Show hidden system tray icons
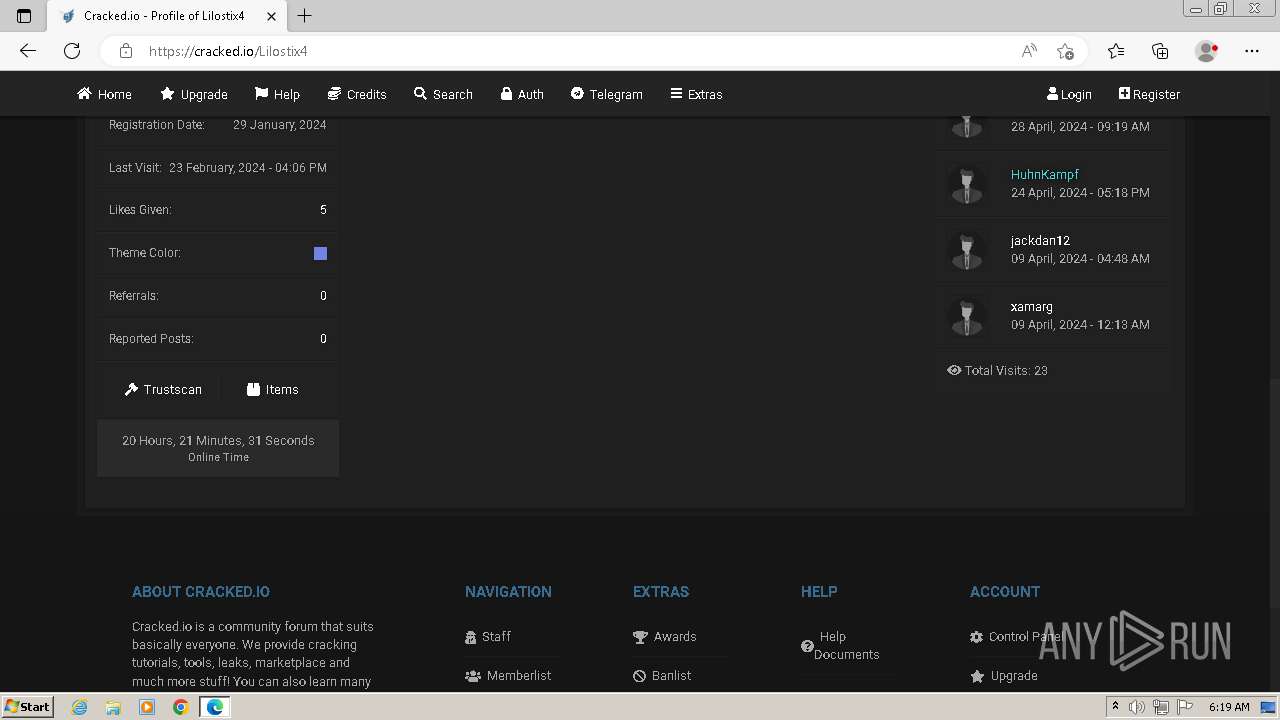This screenshot has height=720, width=1280. coord(1115,707)
